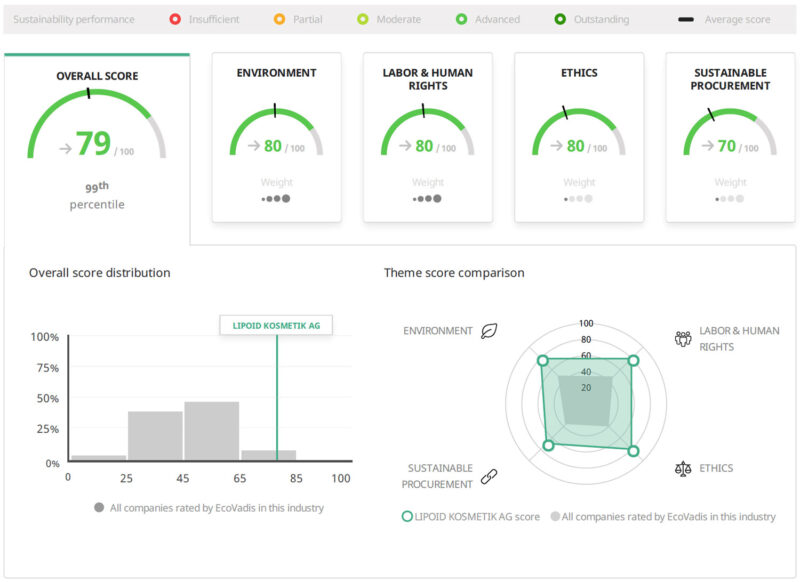The image size is (800, 582).
Task: Click the red Insufficient legend circle
Action: tap(175, 19)
